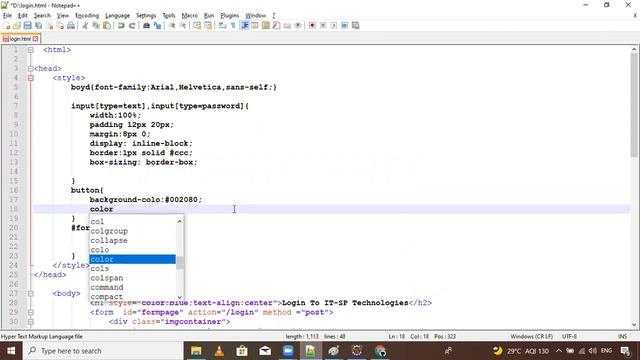This screenshot has width=640, height=360.
Task: Click the Windows taskbar search box
Action: [x=103, y=351]
